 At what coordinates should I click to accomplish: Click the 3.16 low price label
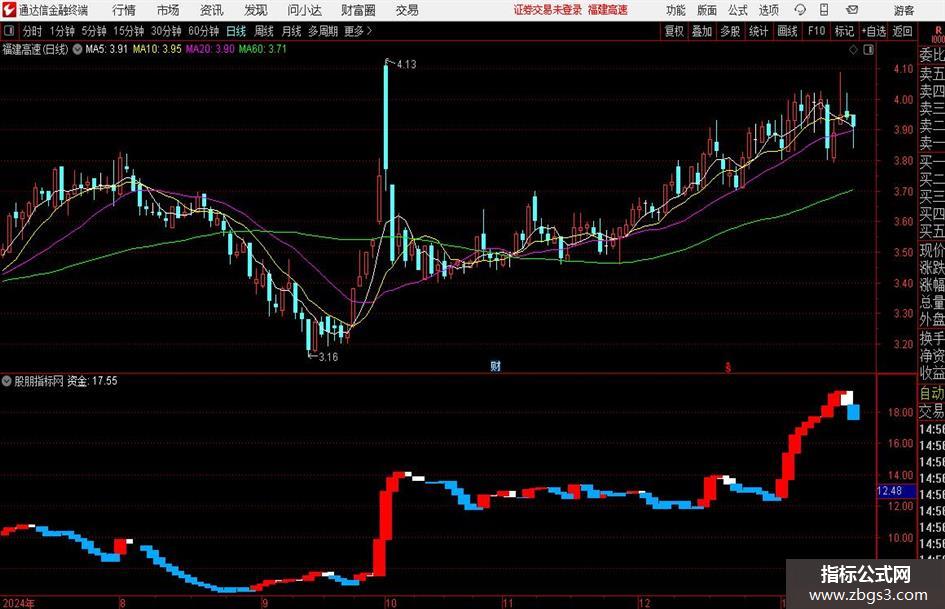click(x=328, y=357)
